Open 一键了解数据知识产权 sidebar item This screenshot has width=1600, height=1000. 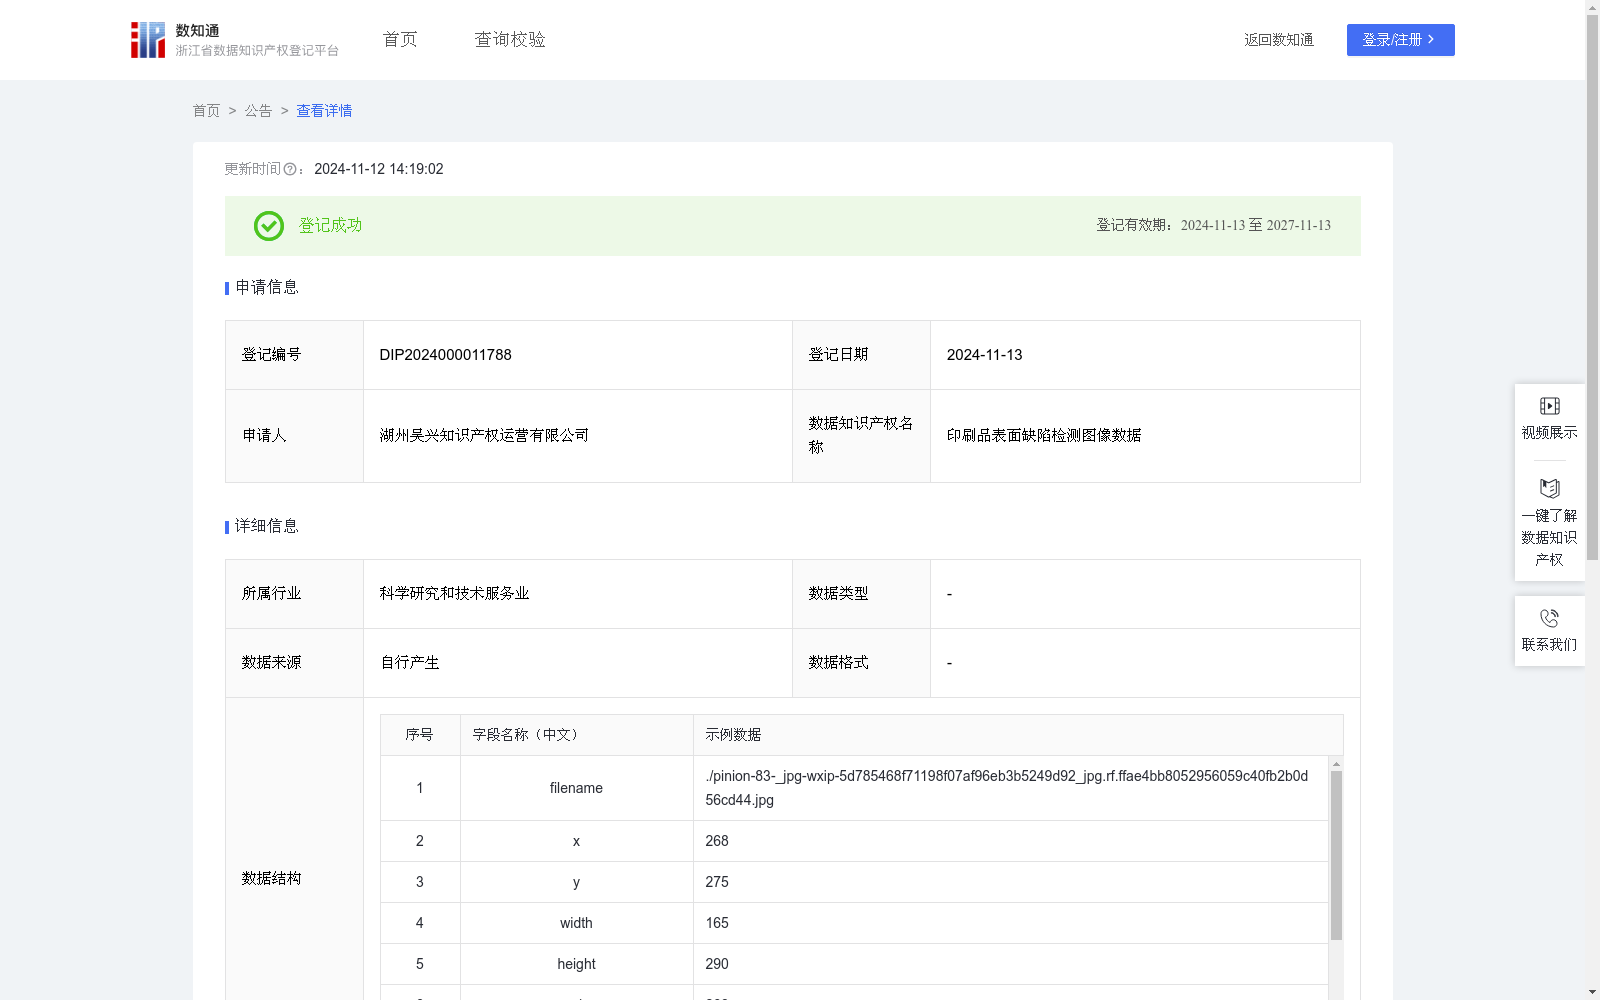point(1549,523)
